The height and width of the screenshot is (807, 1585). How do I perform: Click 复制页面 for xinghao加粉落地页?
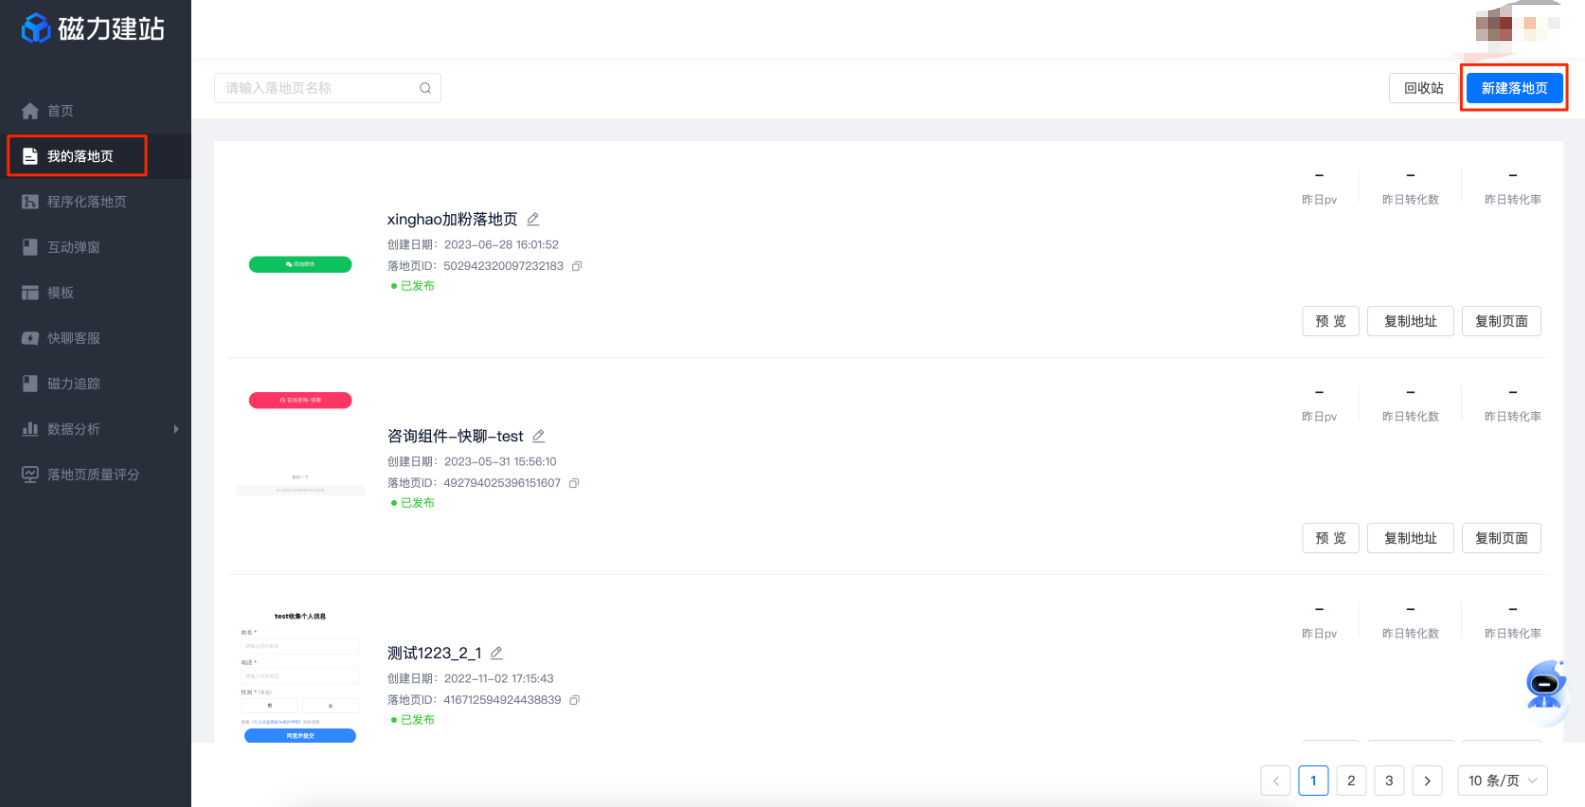tap(1501, 321)
